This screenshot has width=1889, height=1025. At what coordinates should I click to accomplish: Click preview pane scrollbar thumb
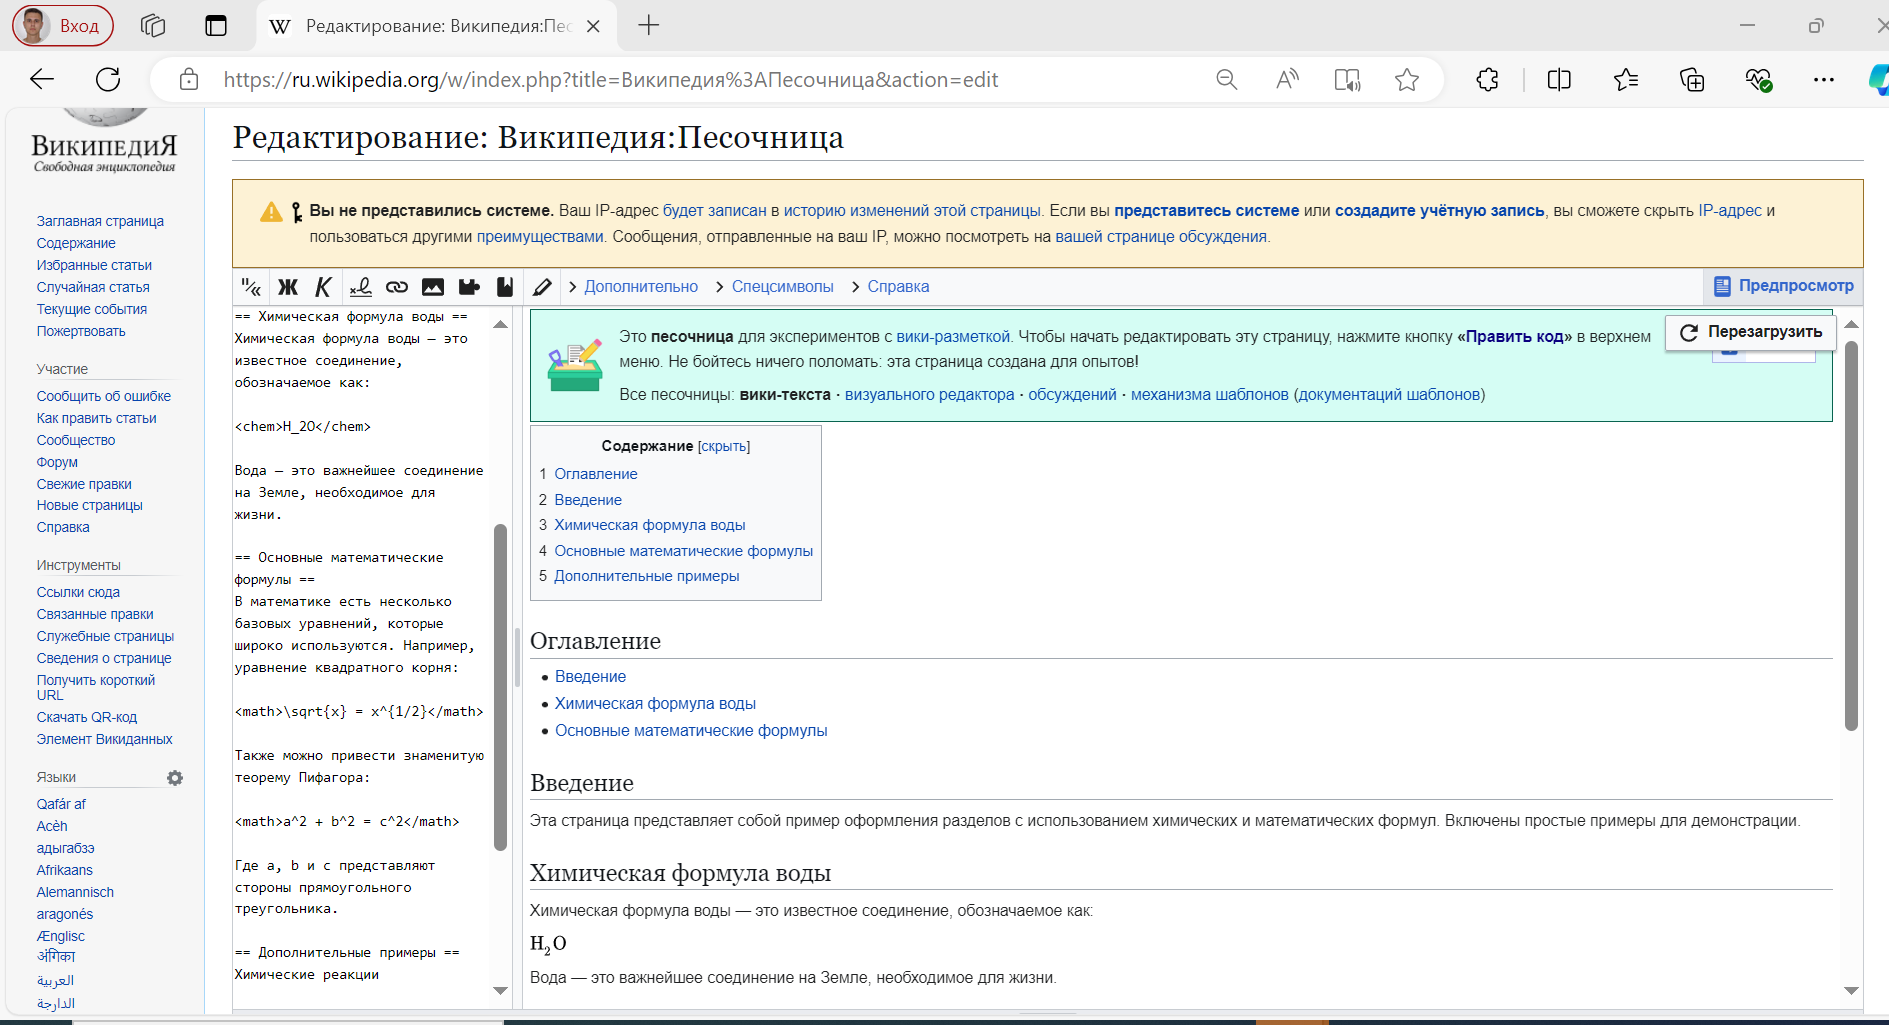[1851, 535]
